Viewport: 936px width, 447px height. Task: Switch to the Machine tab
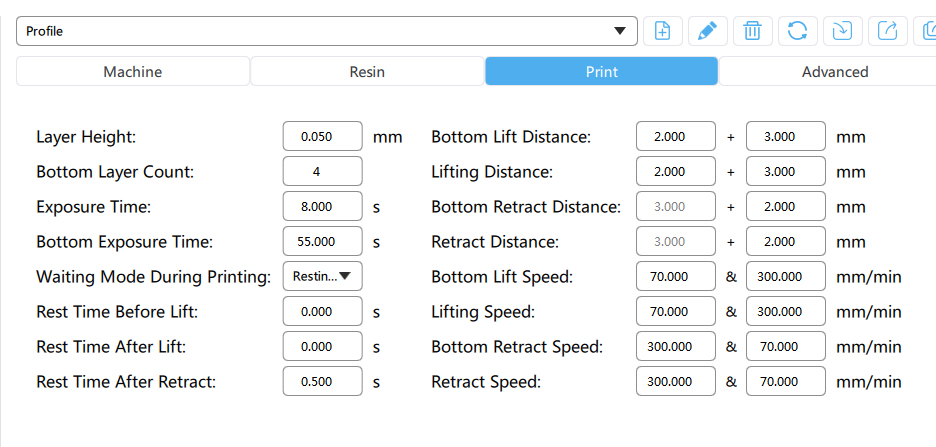click(133, 72)
